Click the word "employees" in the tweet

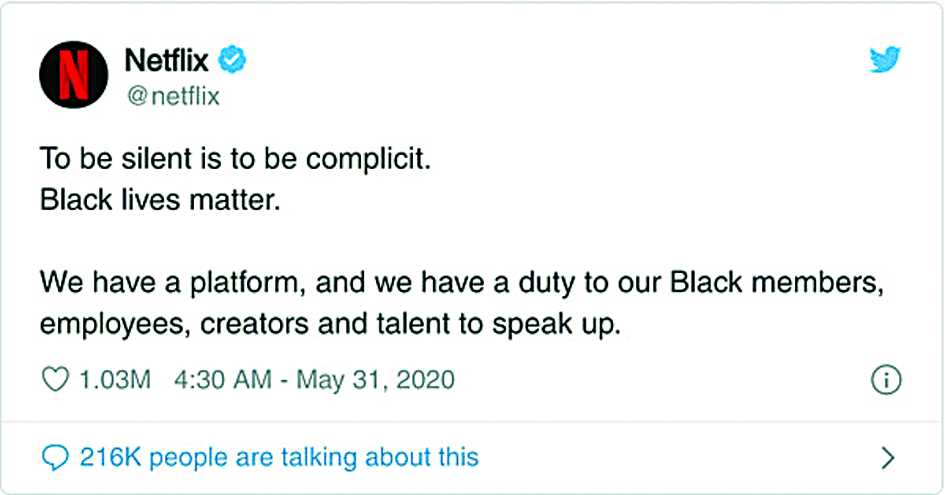click(x=112, y=326)
